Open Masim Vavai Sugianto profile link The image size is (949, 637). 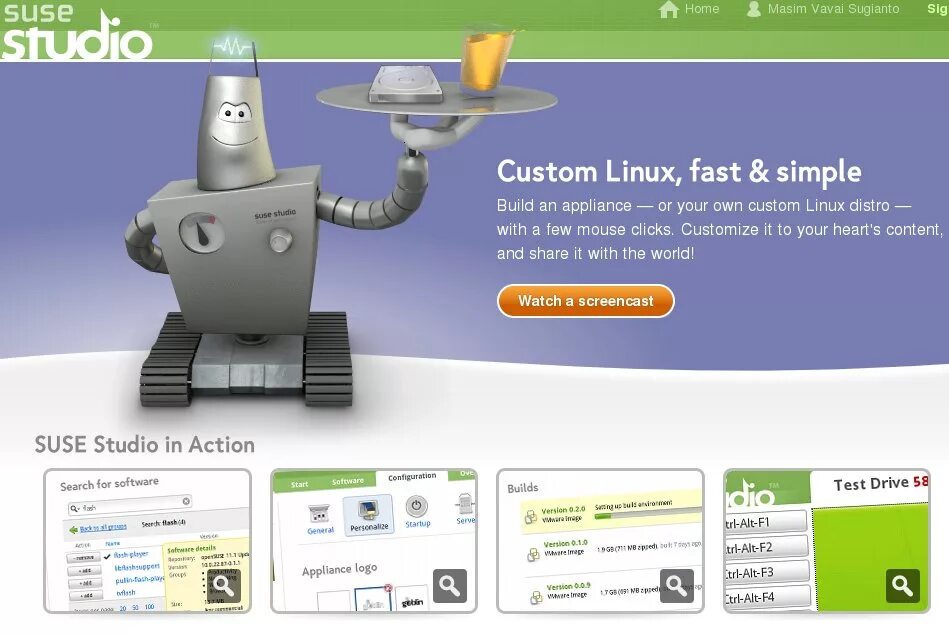[833, 9]
